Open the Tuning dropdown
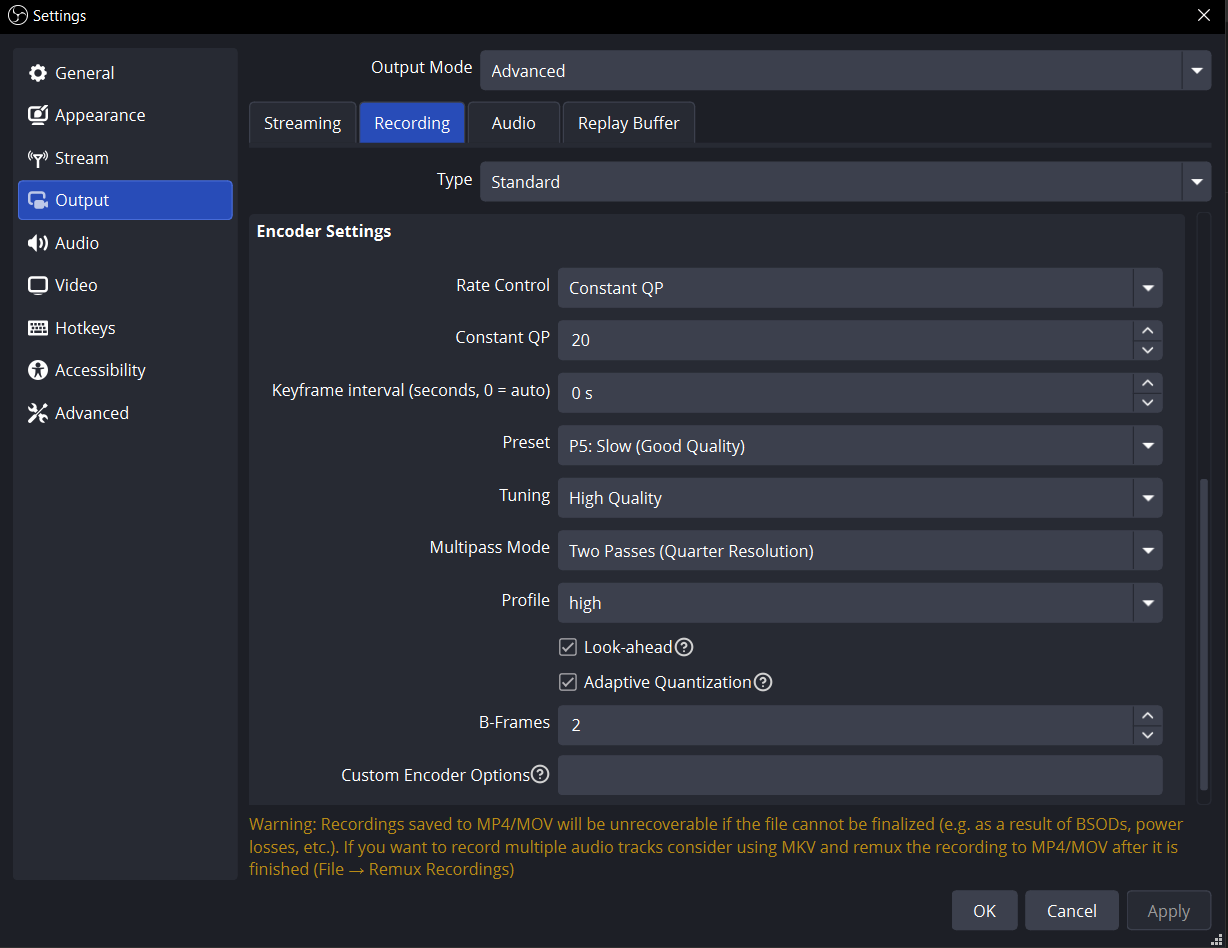The image size is (1228, 948). [860, 498]
